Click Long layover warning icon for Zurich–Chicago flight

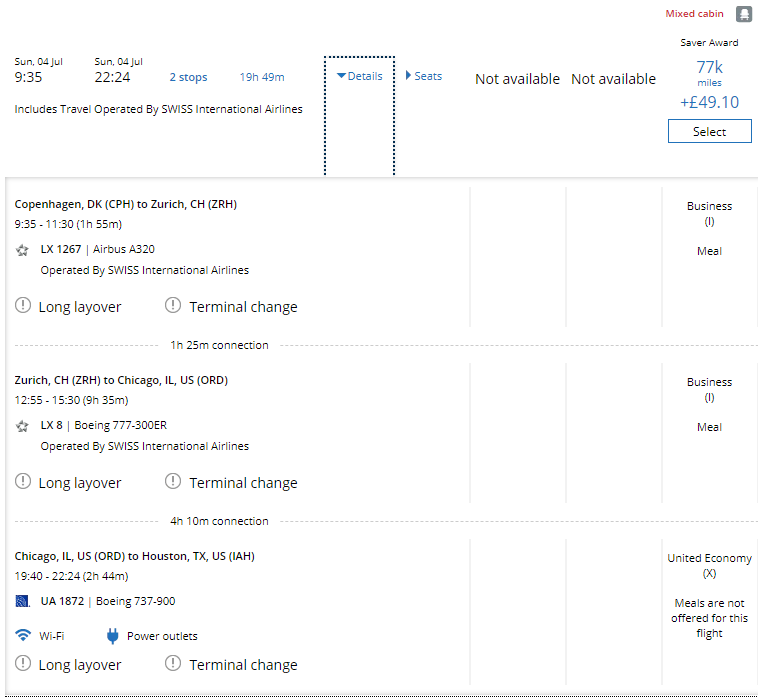[x=23, y=482]
